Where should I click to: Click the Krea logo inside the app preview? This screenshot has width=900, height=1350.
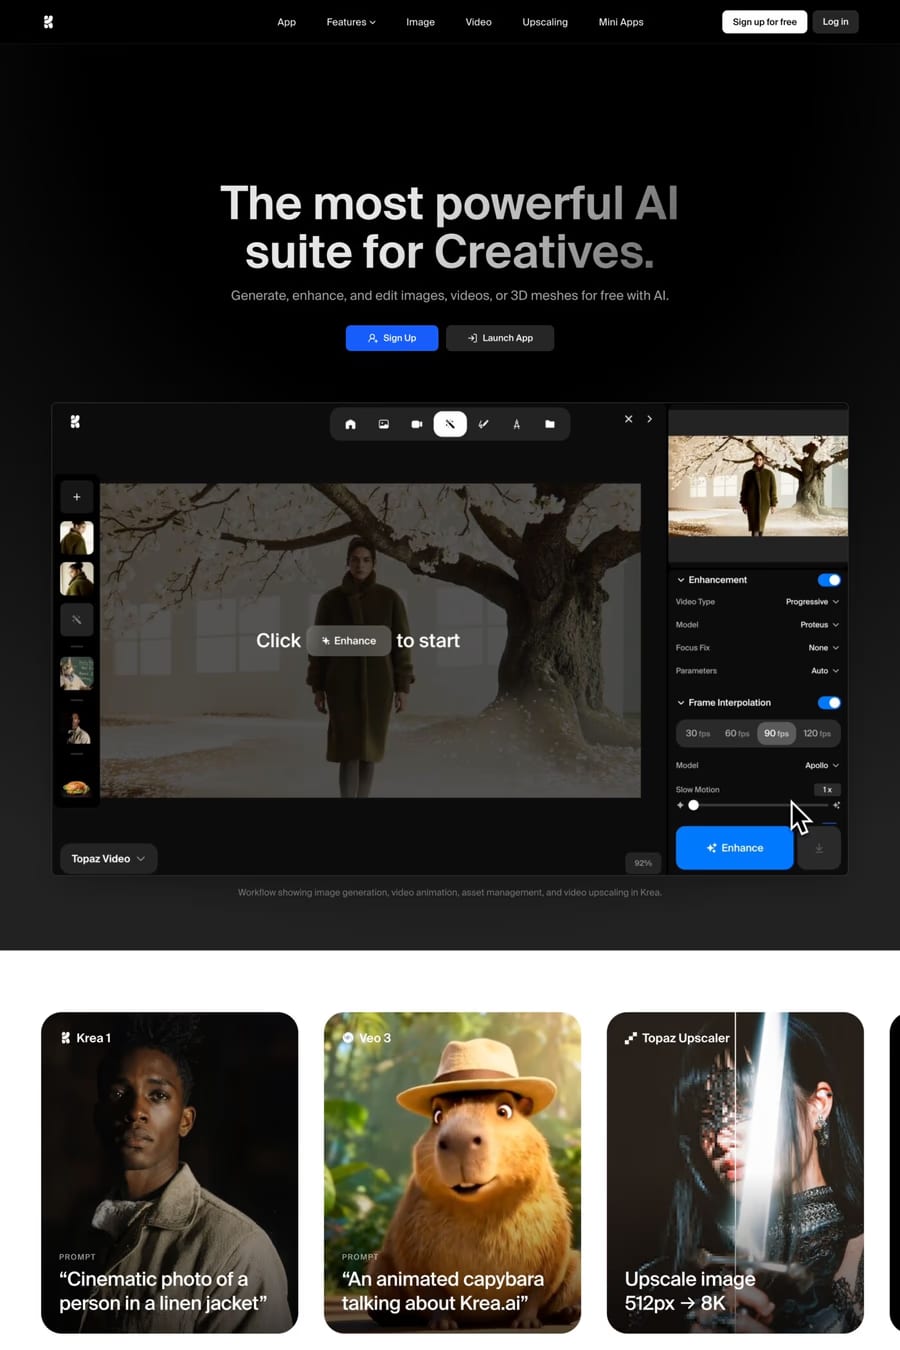(75, 422)
